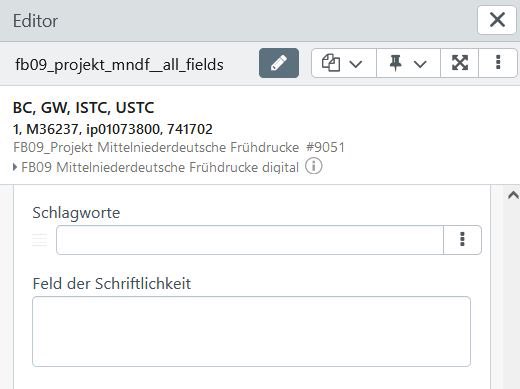Select the mask name fb09_projekt_mndf__all_fields
Viewport: 520px width, 389px height.
click(x=119, y=65)
